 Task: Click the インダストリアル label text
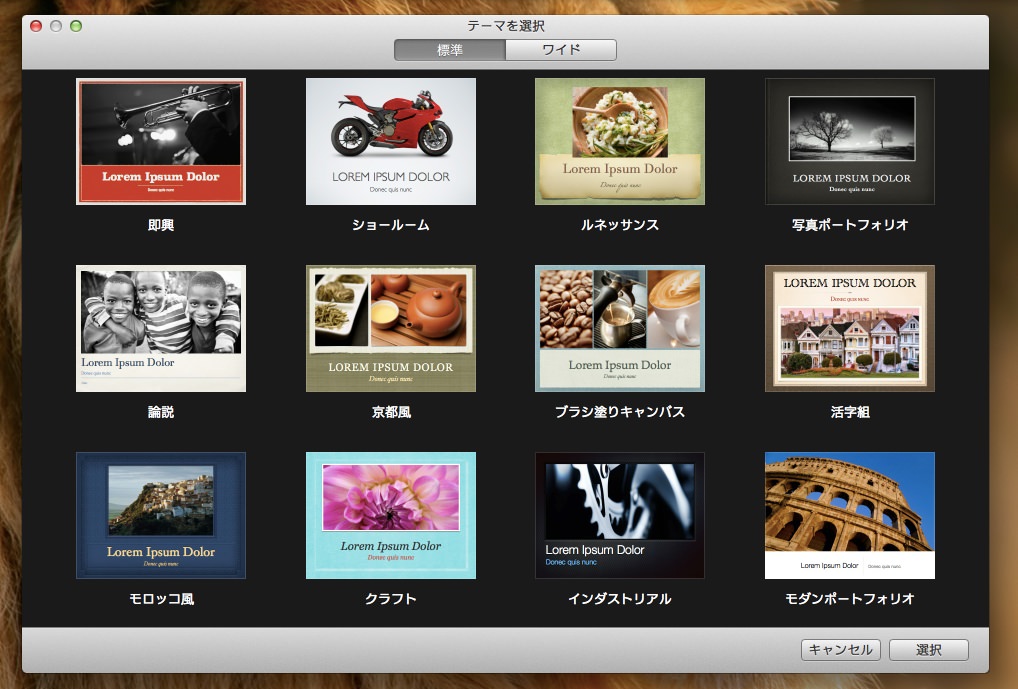pyautogui.click(x=619, y=599)
